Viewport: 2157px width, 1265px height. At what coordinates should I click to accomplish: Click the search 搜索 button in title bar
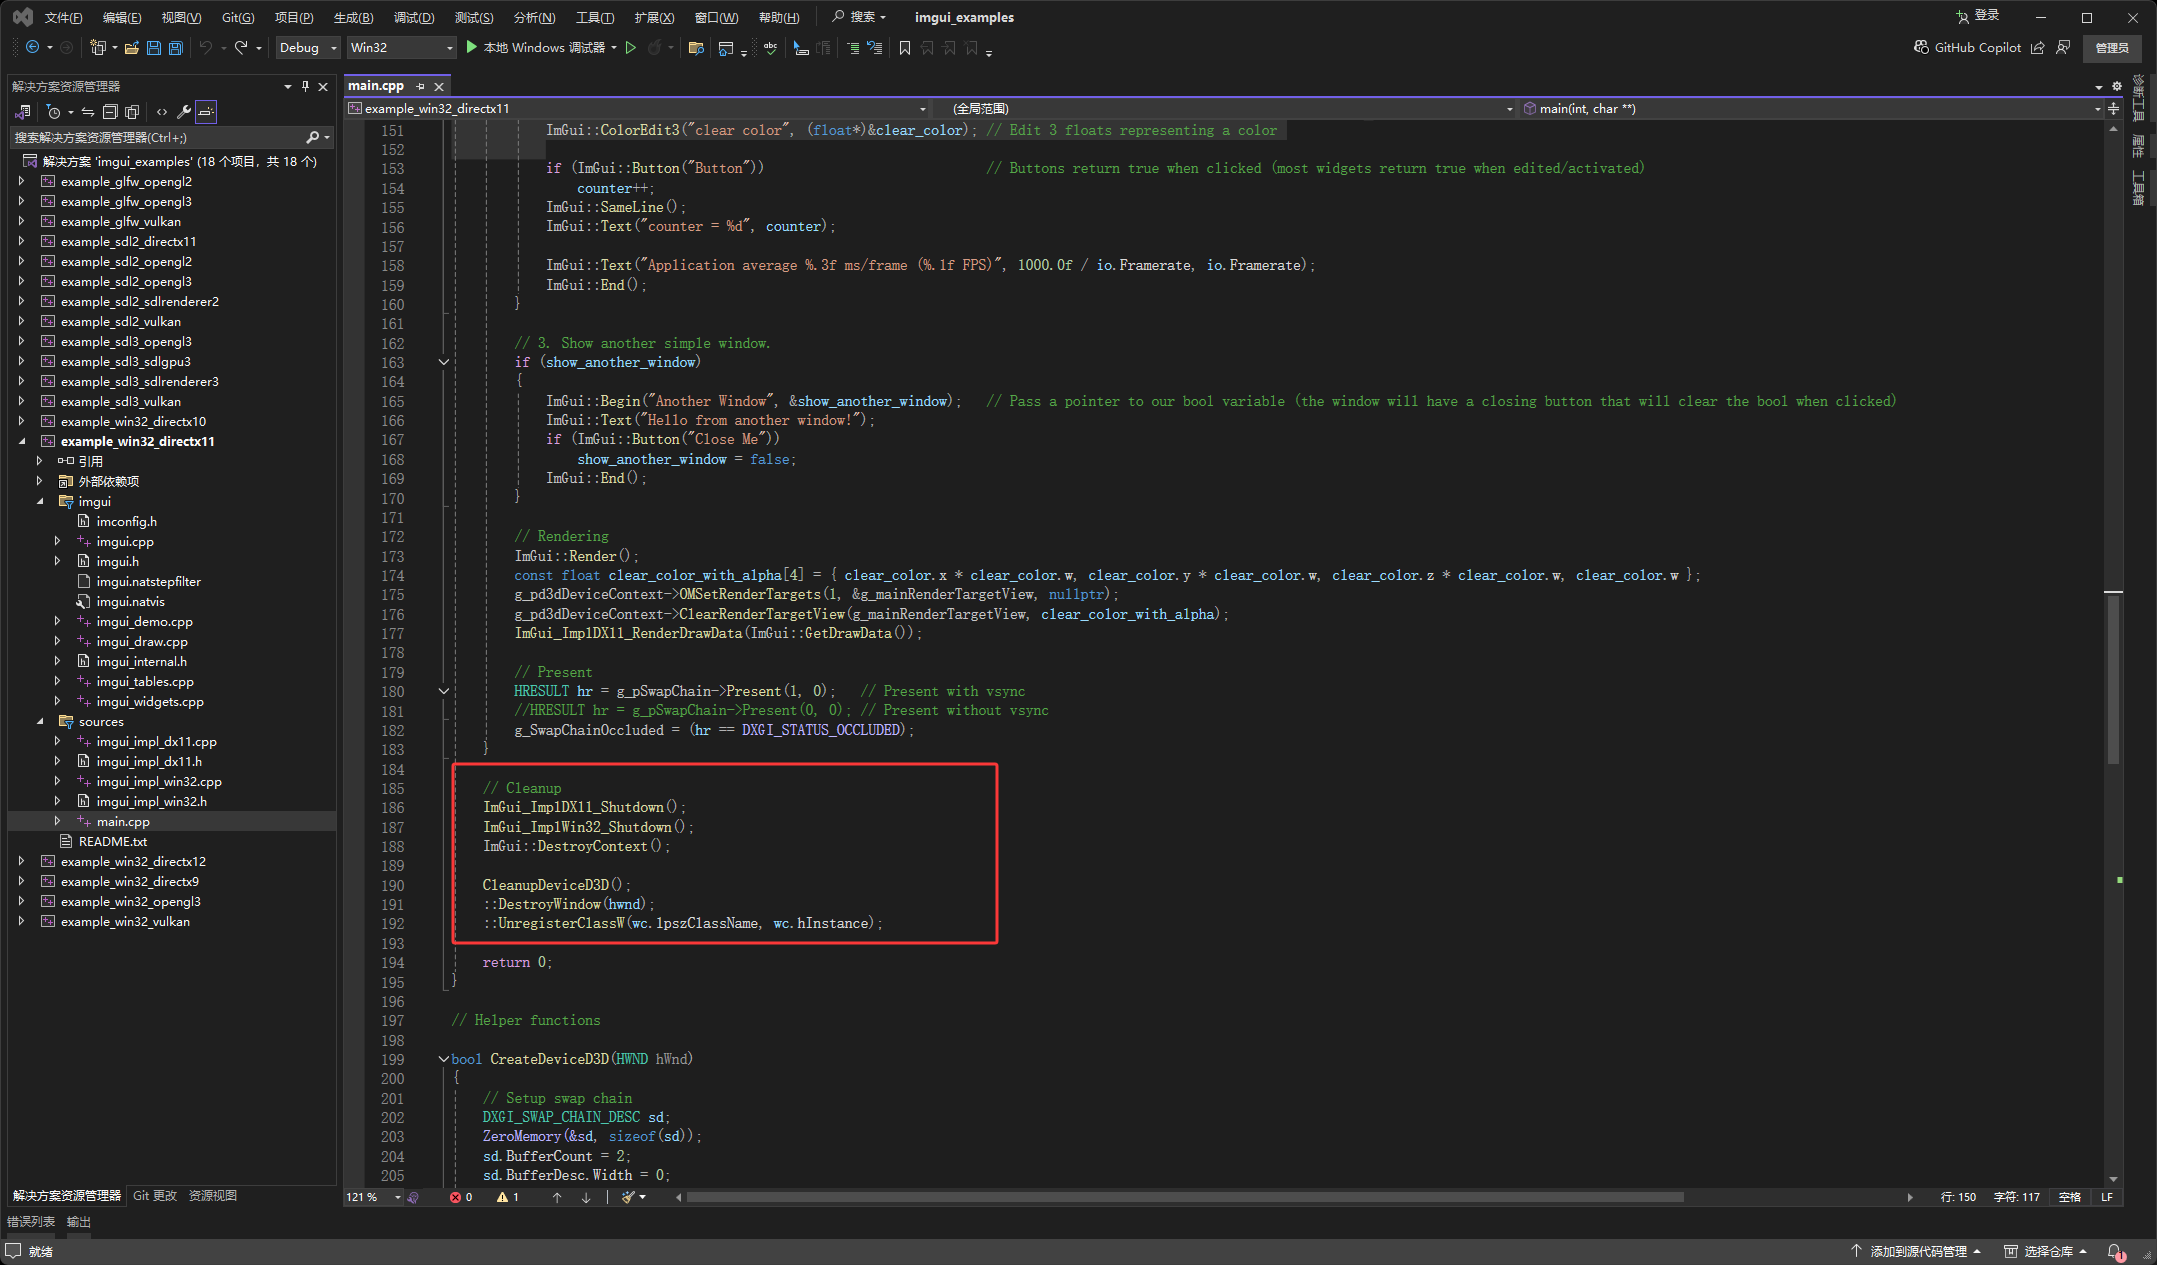tap(859, 17)
